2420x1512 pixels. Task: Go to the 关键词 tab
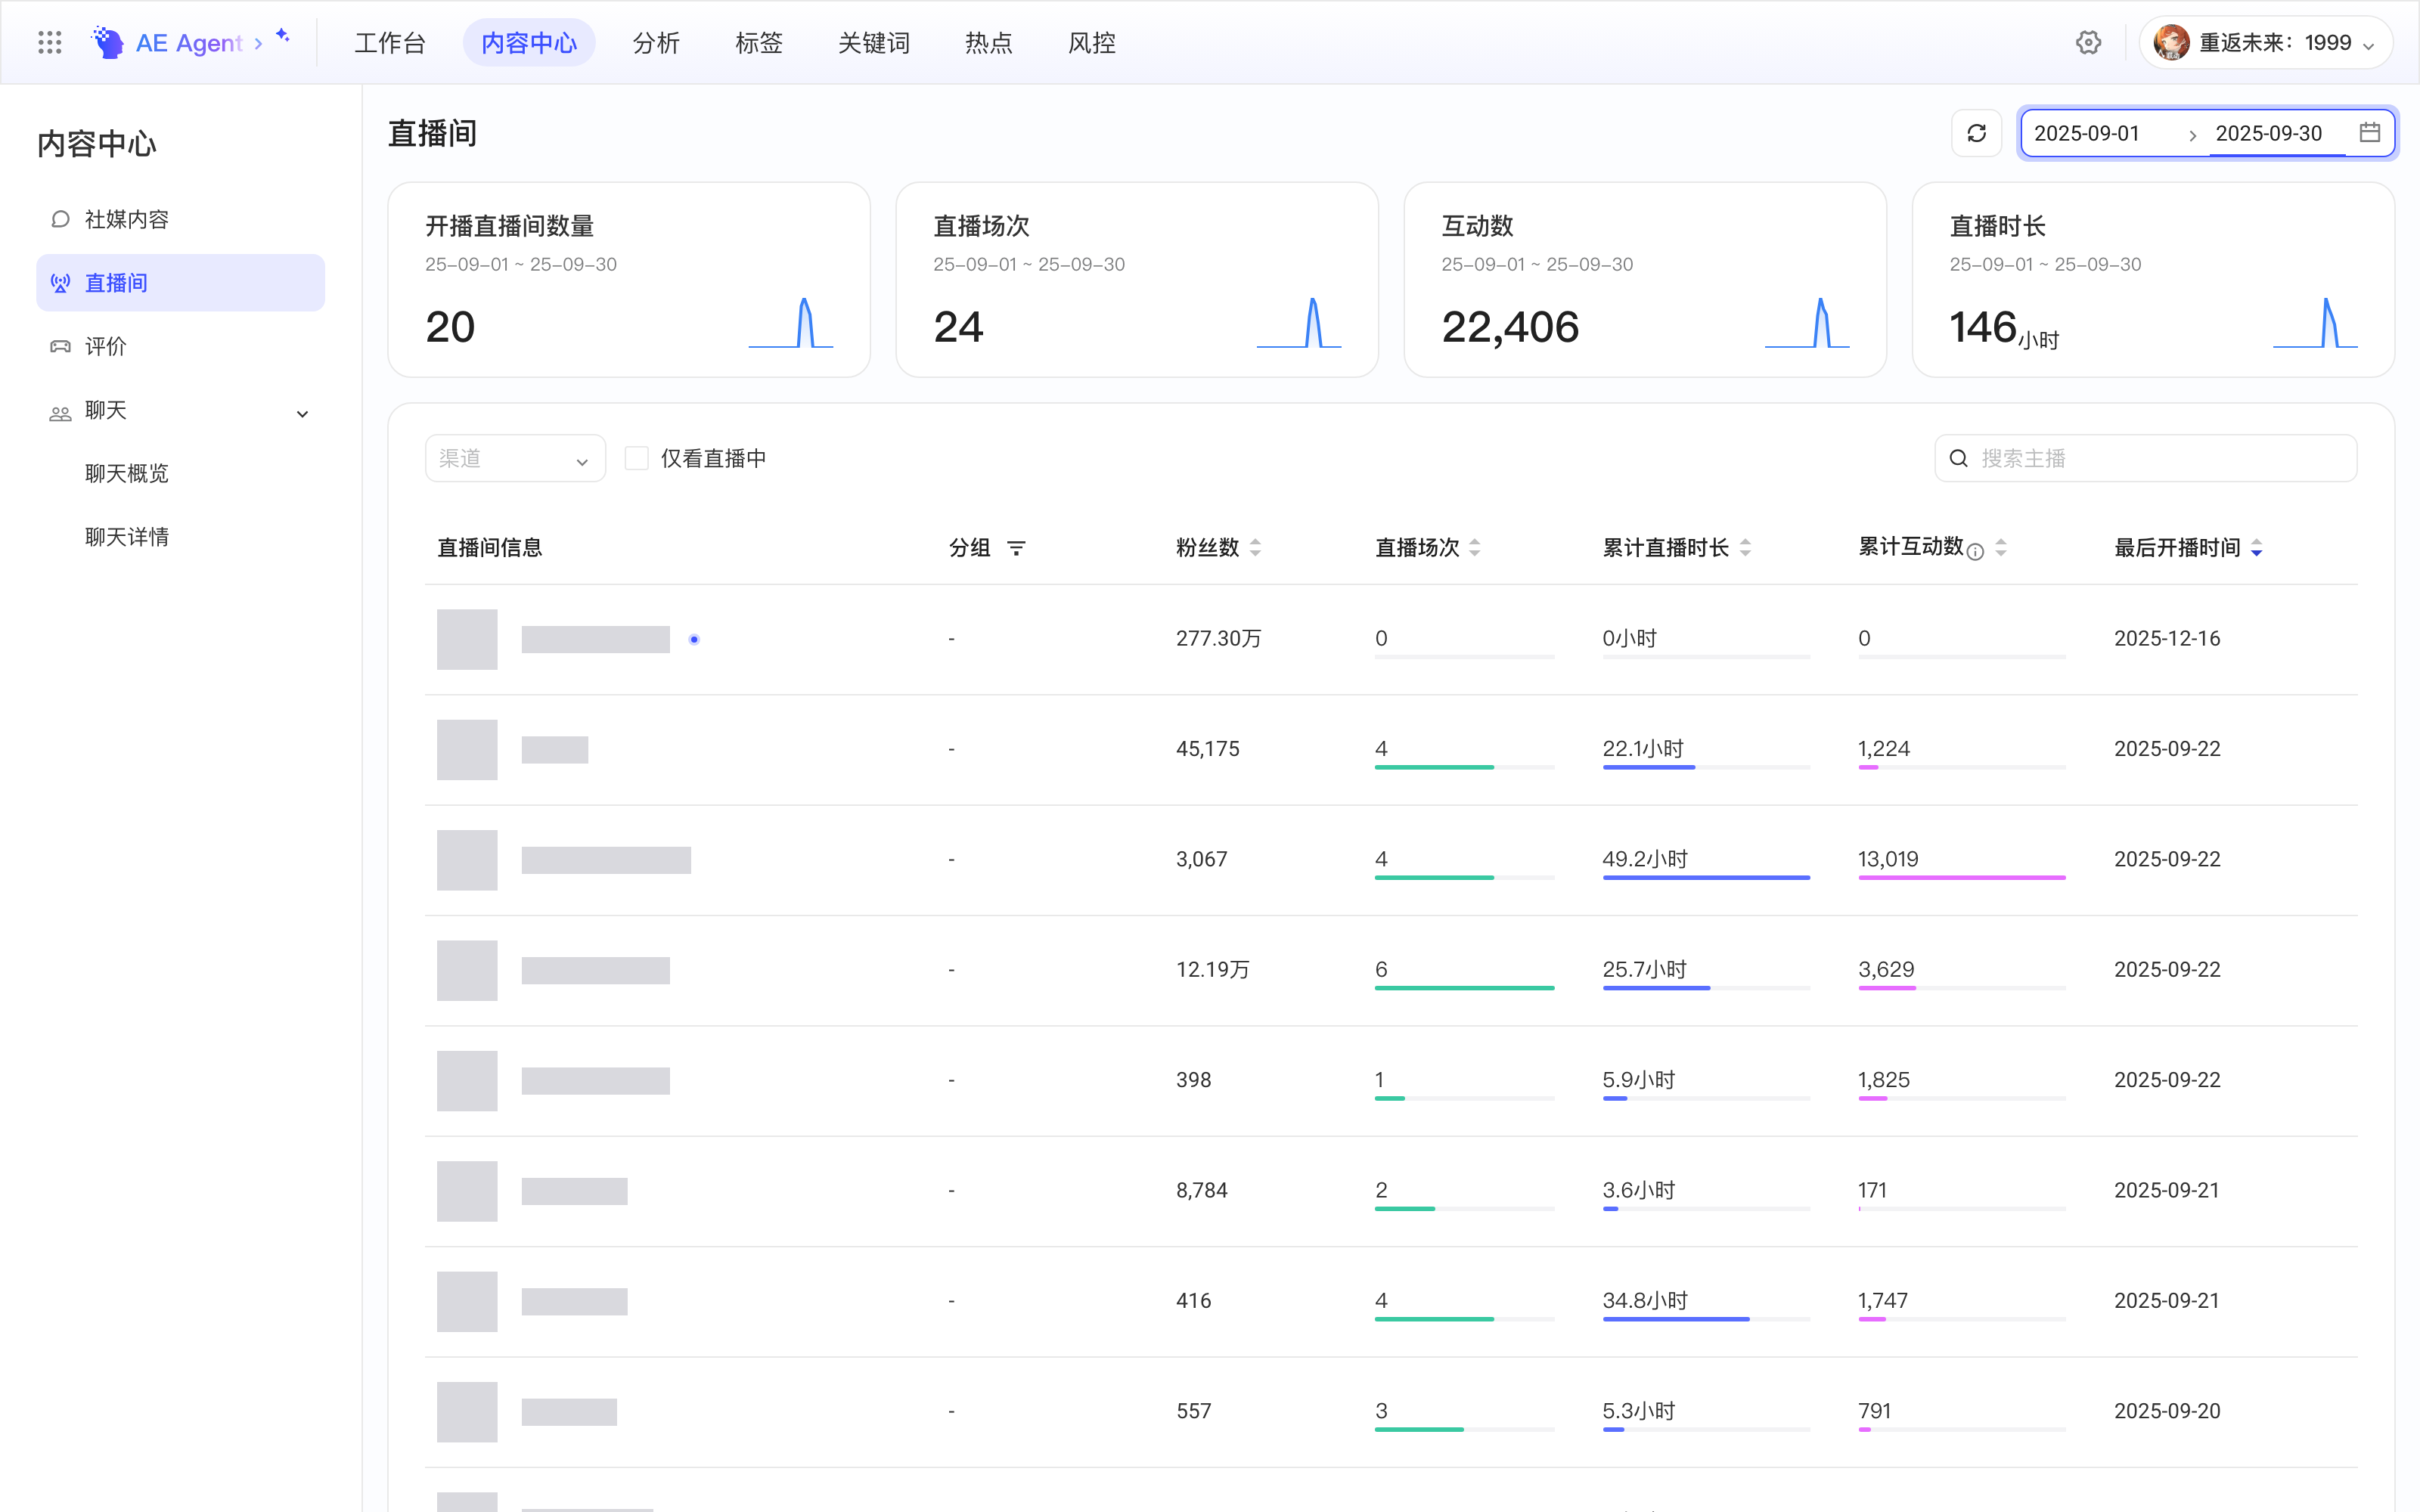click(873, 42)
